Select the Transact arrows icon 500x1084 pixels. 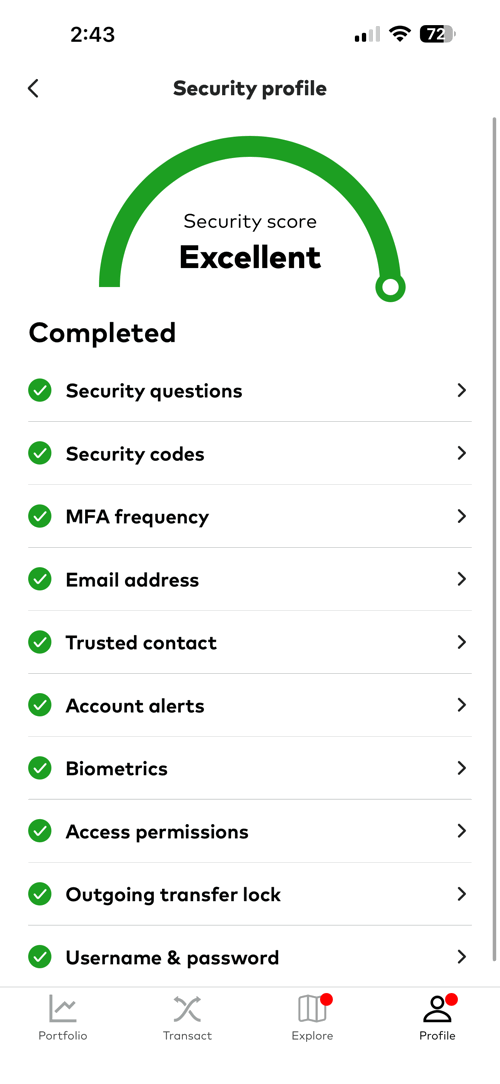tap(187, 1009)
